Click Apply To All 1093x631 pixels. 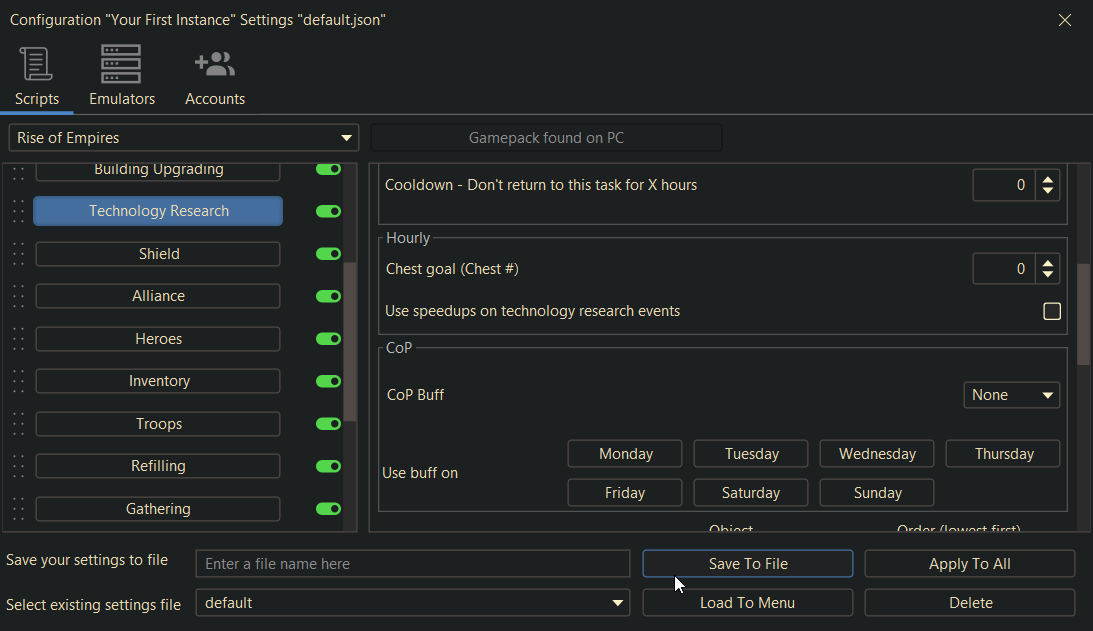970,563
